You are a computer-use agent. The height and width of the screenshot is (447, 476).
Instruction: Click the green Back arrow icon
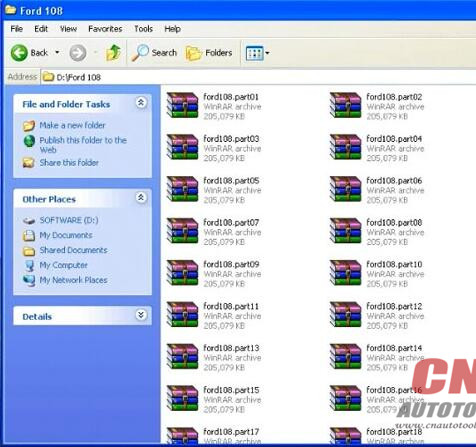click(x=19, y=53)
